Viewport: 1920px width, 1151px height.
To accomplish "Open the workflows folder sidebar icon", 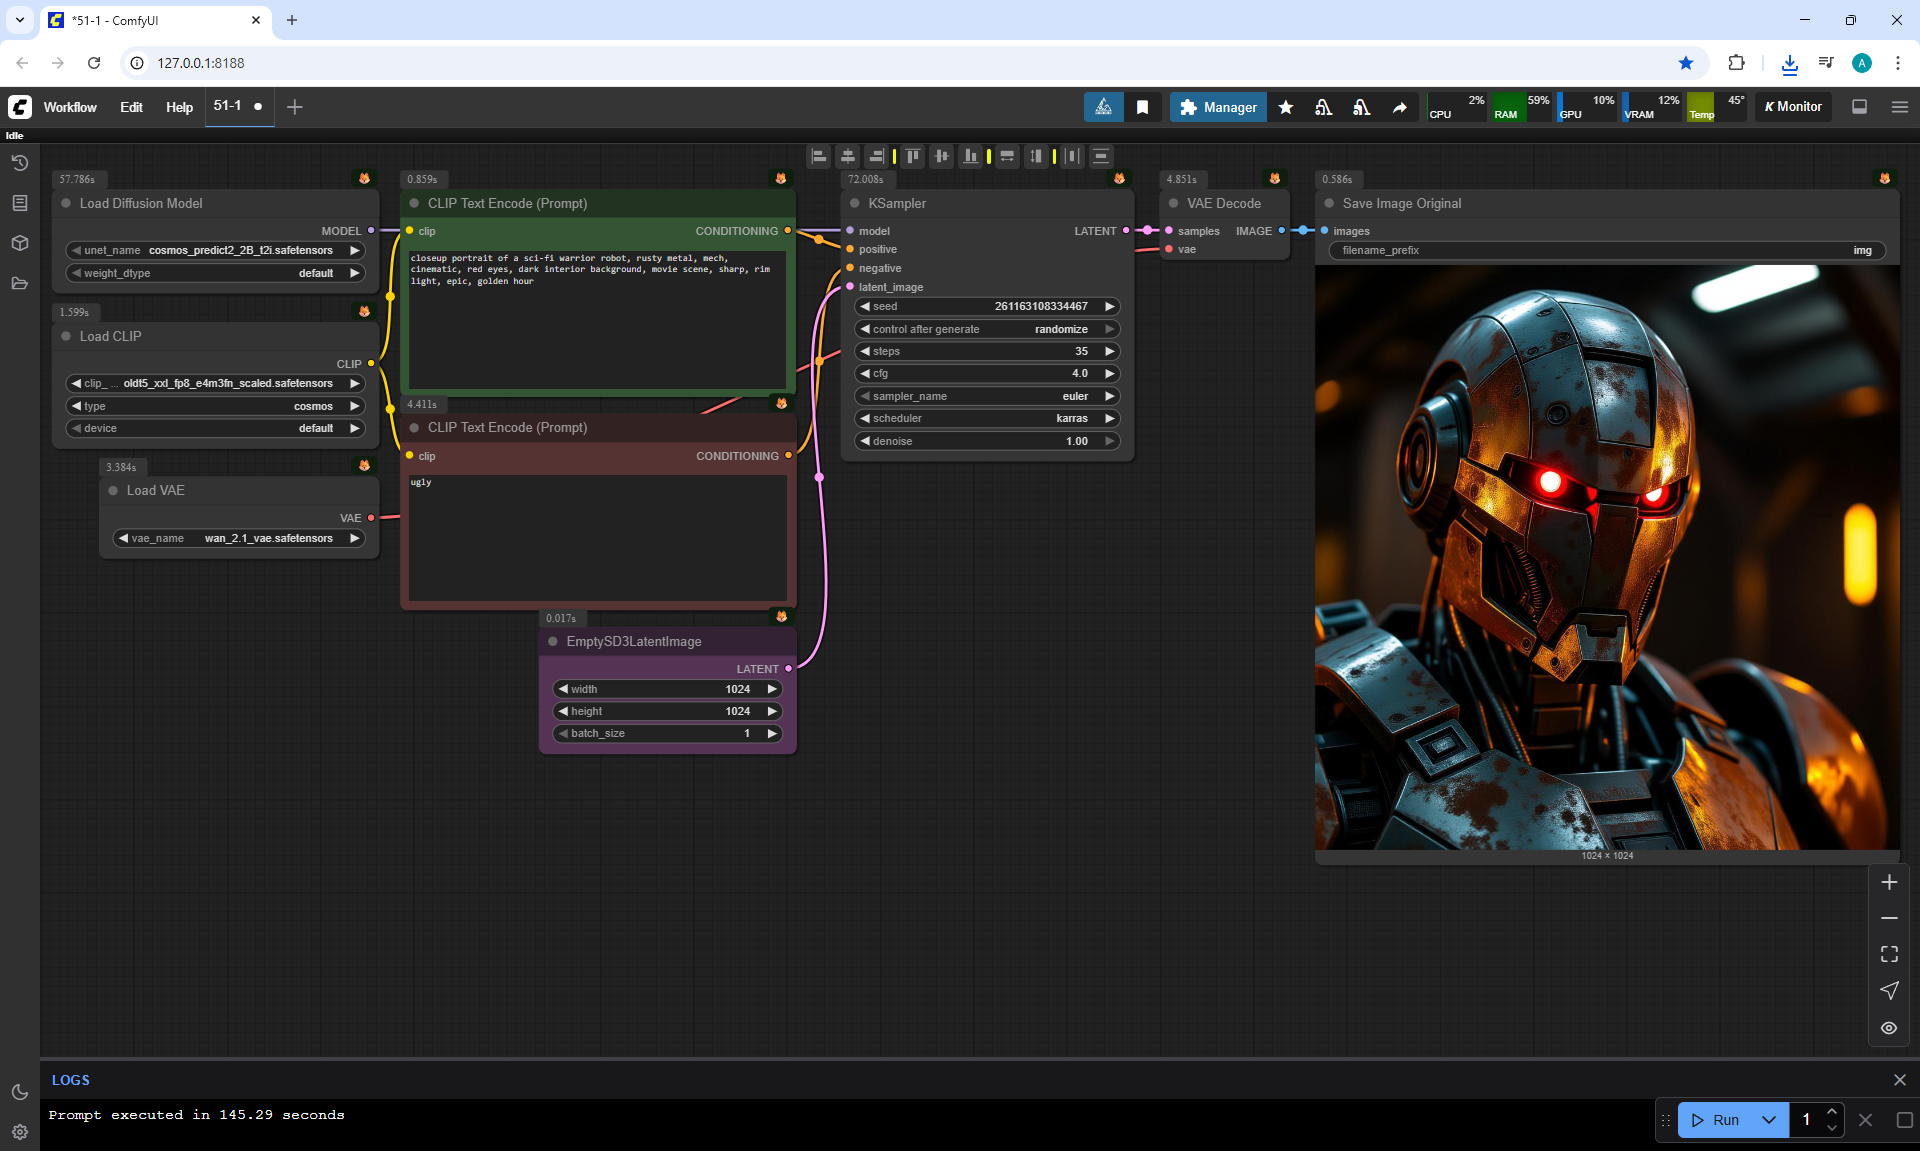I will pos(19,283).
